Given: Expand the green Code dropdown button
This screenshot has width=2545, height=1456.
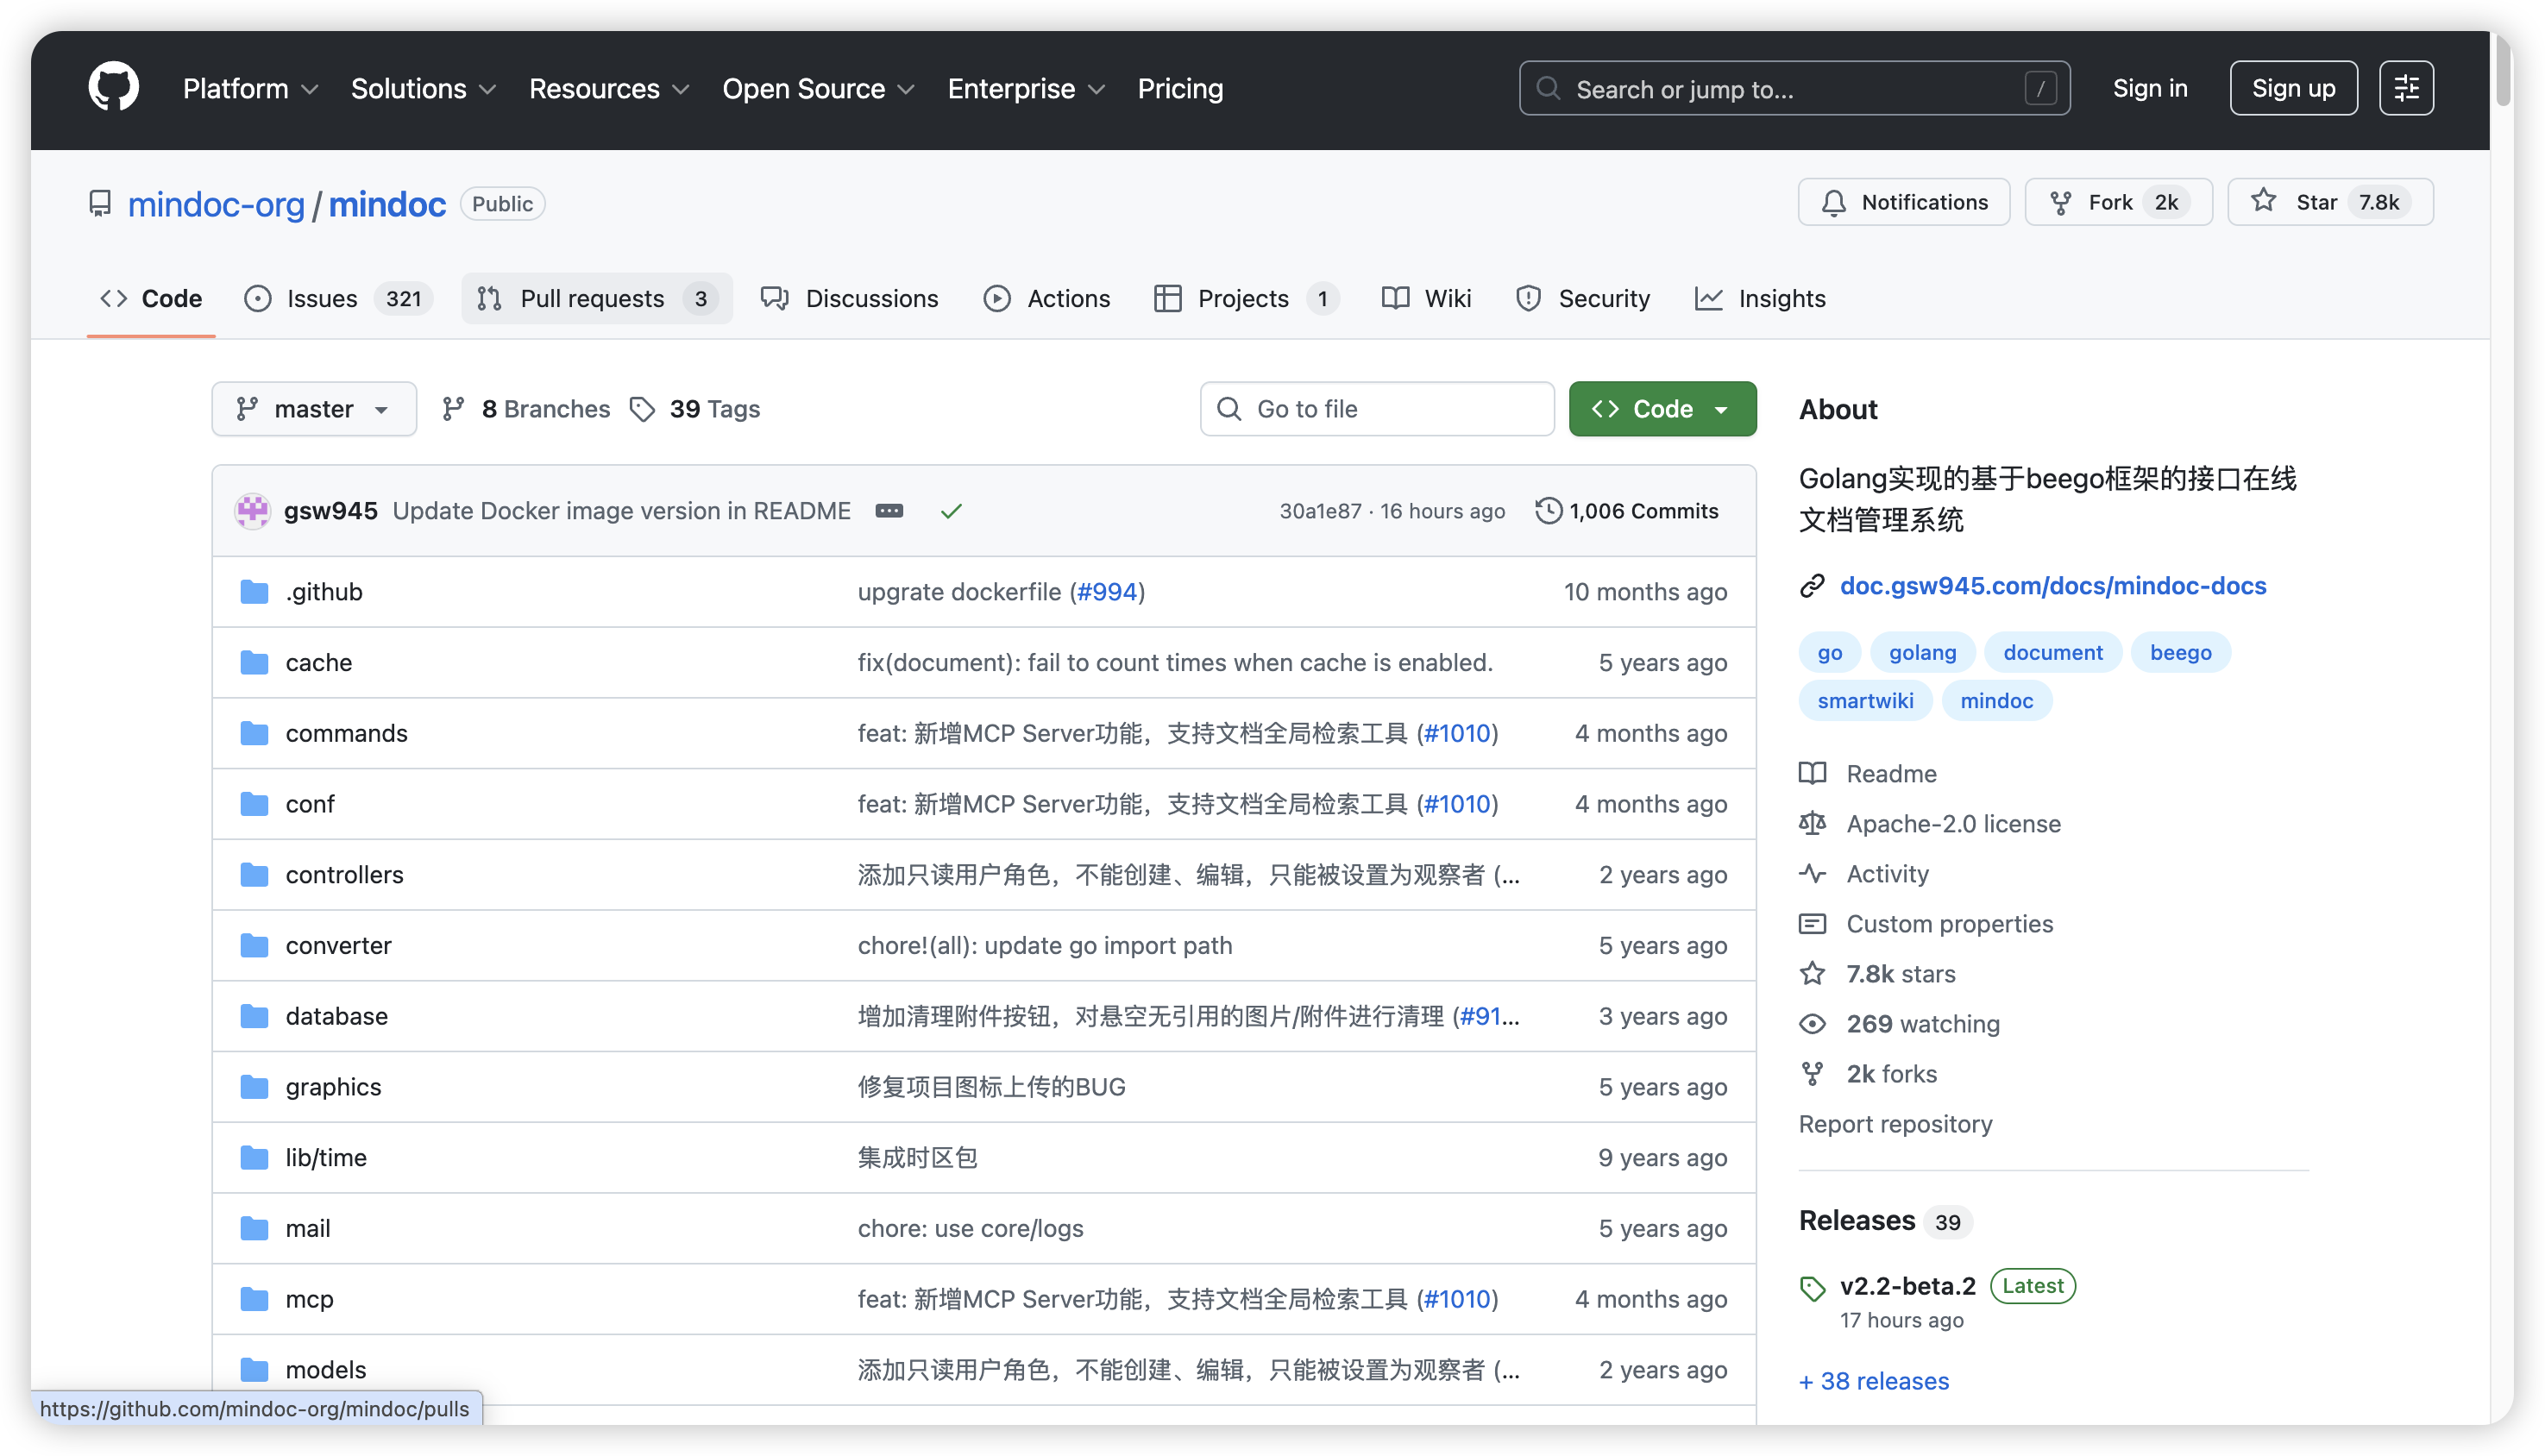Looking at the screenshot, I should (x=1661, y=409).
